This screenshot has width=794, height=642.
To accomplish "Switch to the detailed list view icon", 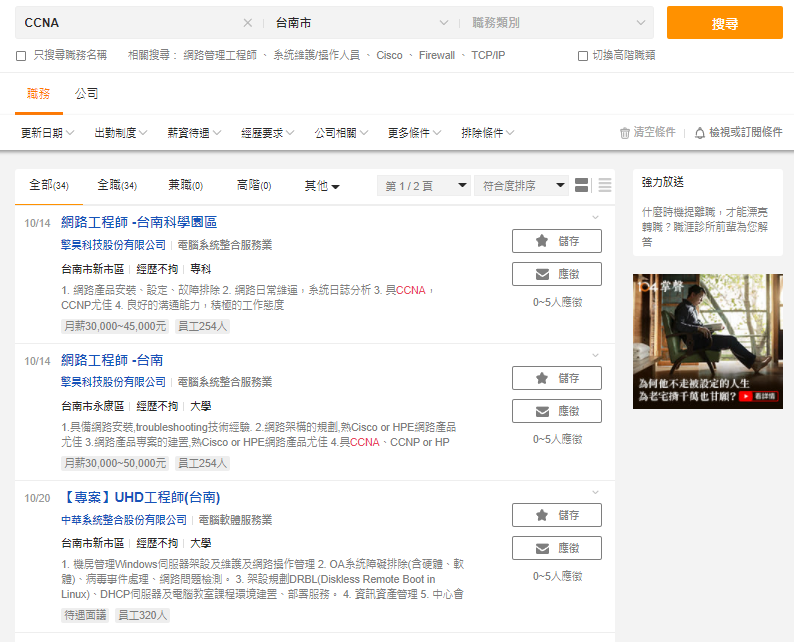I will (x=582, y=185).
